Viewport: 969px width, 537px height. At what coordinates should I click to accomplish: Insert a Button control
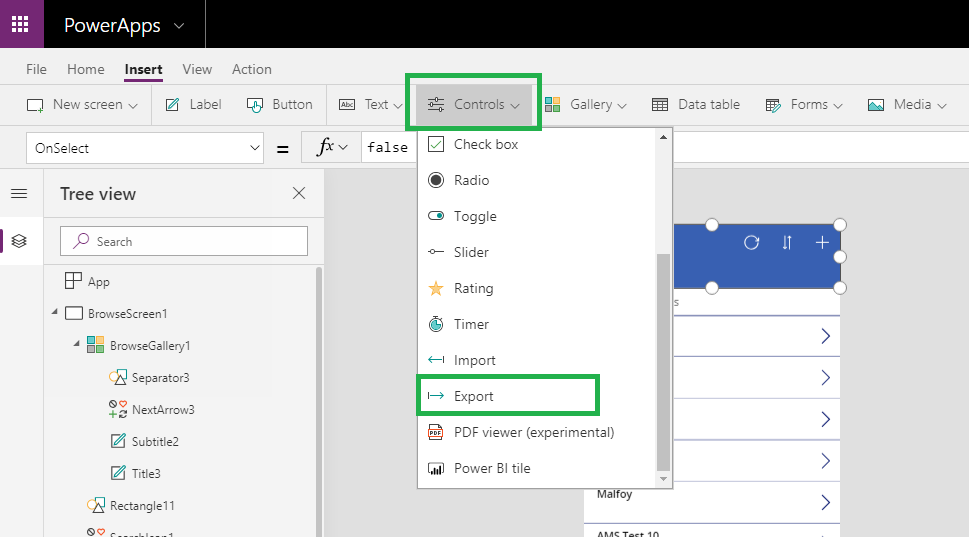tap(279, 104)
